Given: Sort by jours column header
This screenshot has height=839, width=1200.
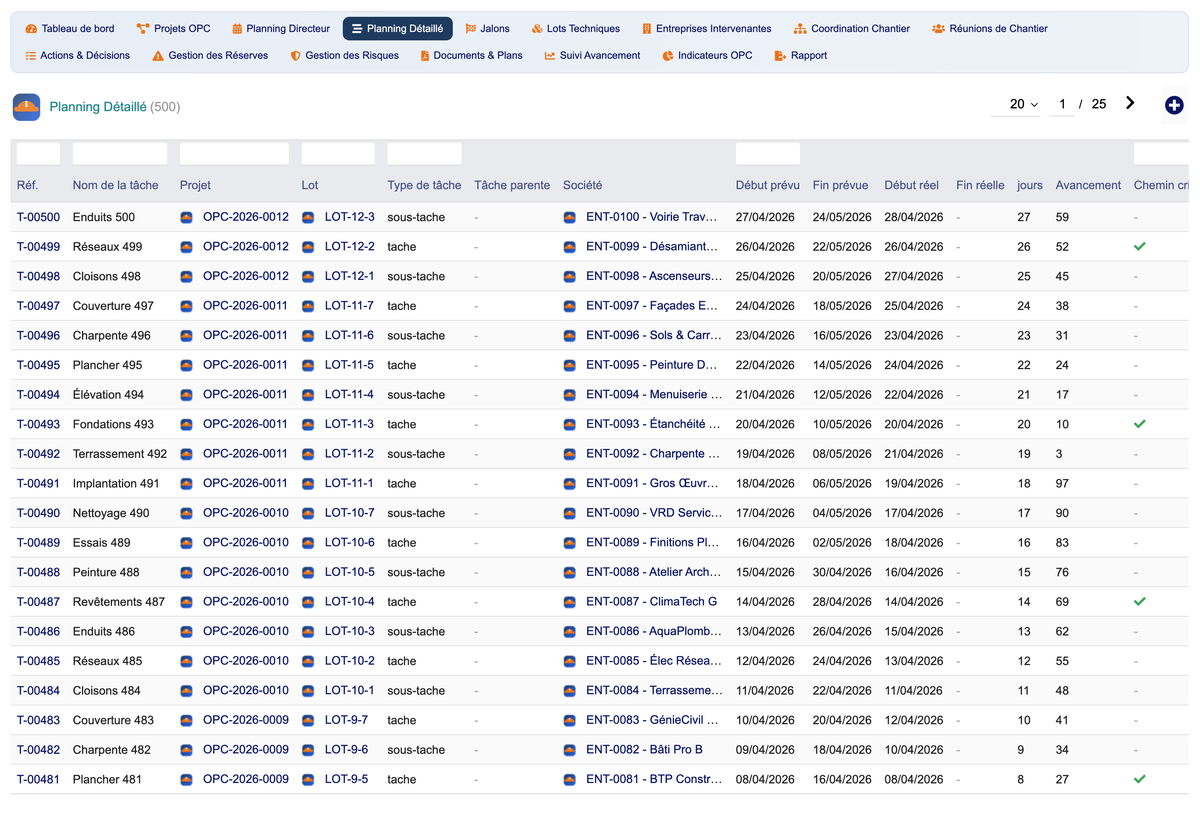Looking at the screenshot, I should click(1030, 185).
